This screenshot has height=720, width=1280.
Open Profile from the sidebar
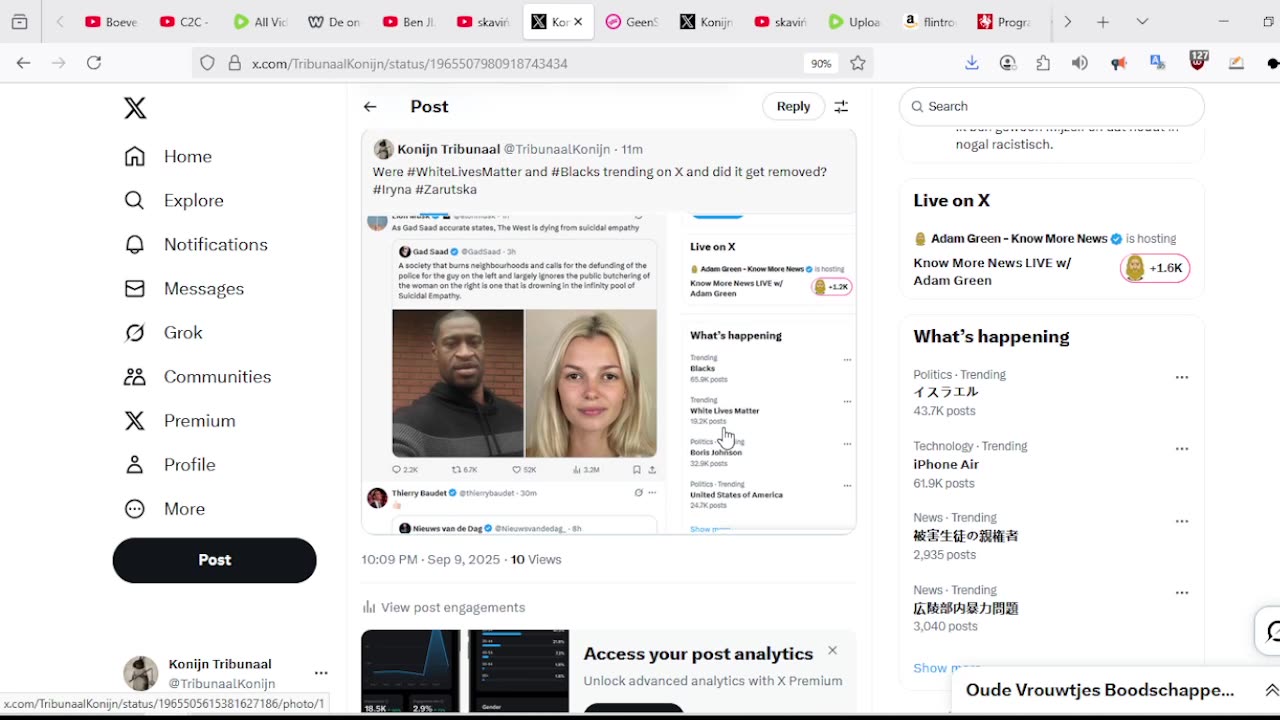click(170, 464)
